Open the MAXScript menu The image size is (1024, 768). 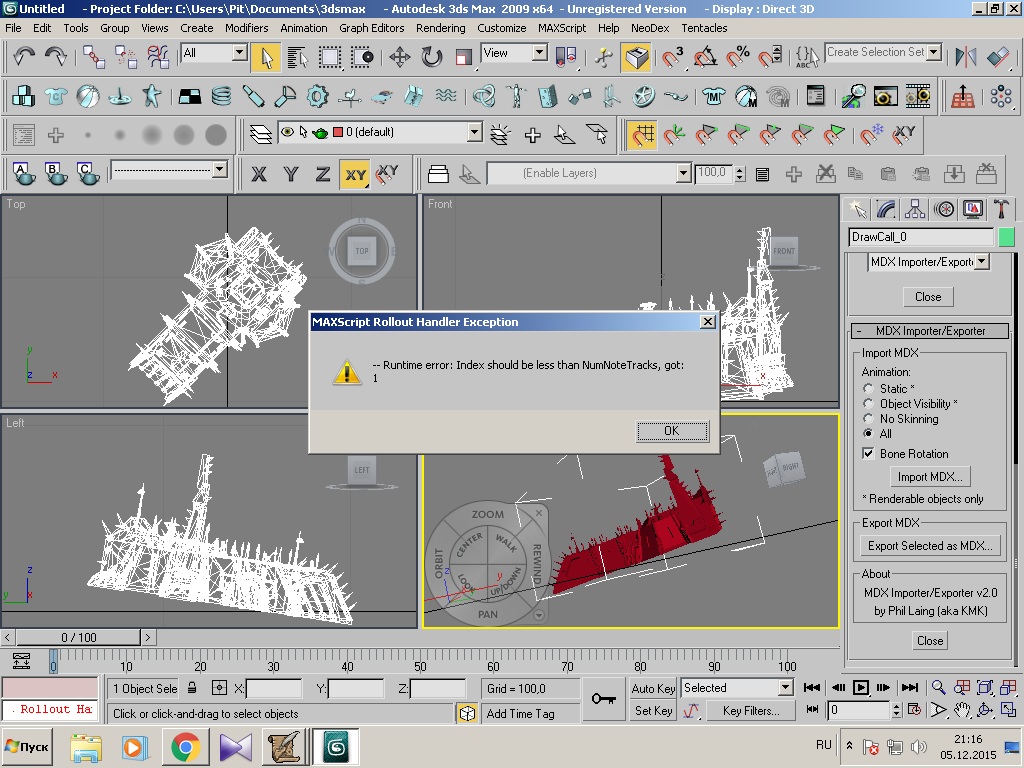(x=562, y=28)
